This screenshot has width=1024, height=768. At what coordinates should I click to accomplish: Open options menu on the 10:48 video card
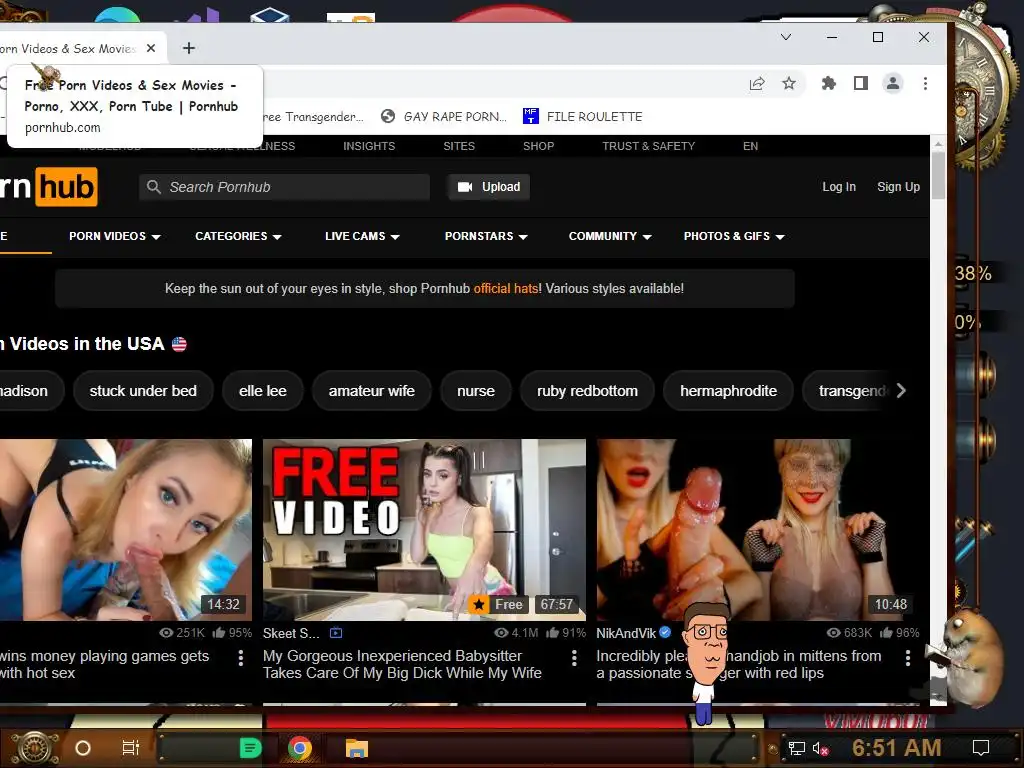pos(908,658)
